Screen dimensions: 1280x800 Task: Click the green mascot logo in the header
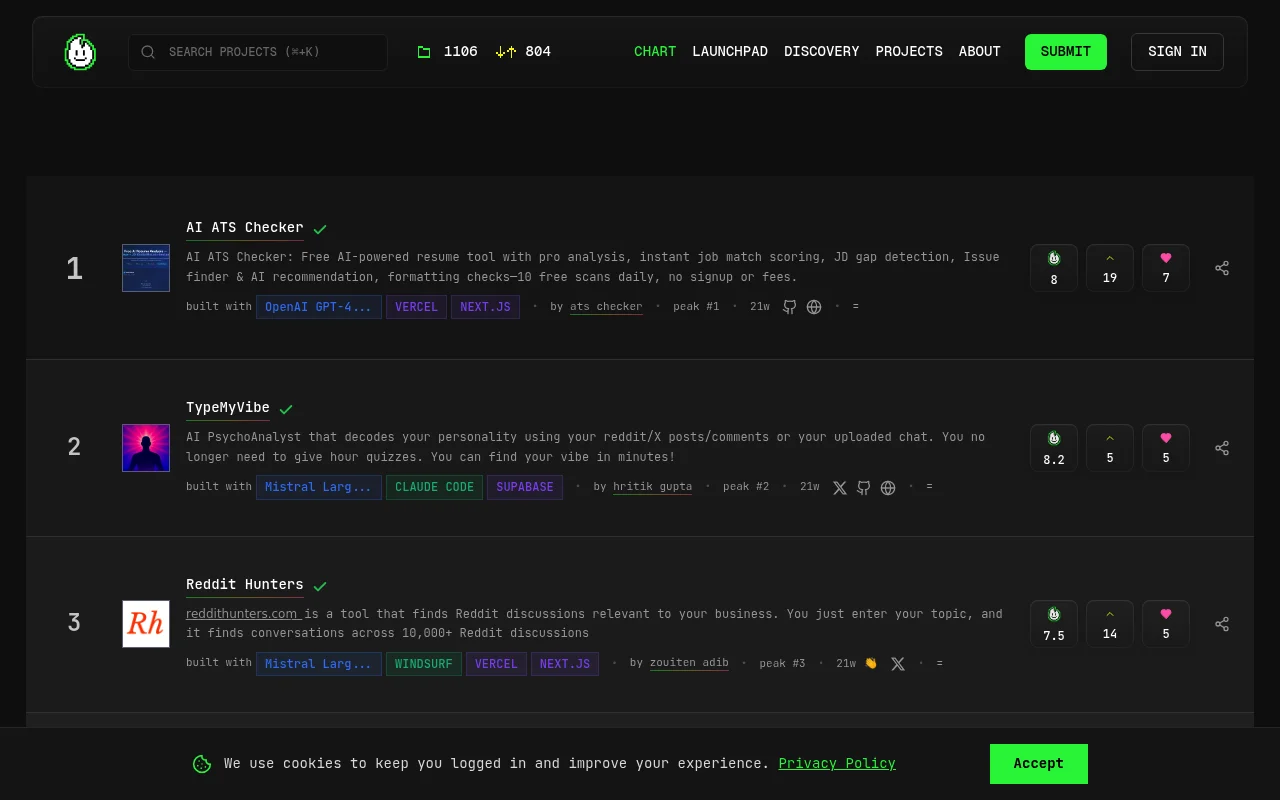pyautogui.click(x=80, y=52)
